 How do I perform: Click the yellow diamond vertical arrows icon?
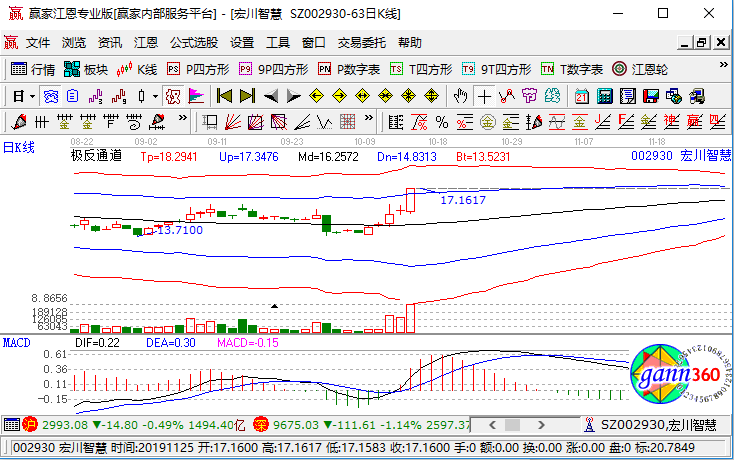pyautogui.click(x=431, y=96)
